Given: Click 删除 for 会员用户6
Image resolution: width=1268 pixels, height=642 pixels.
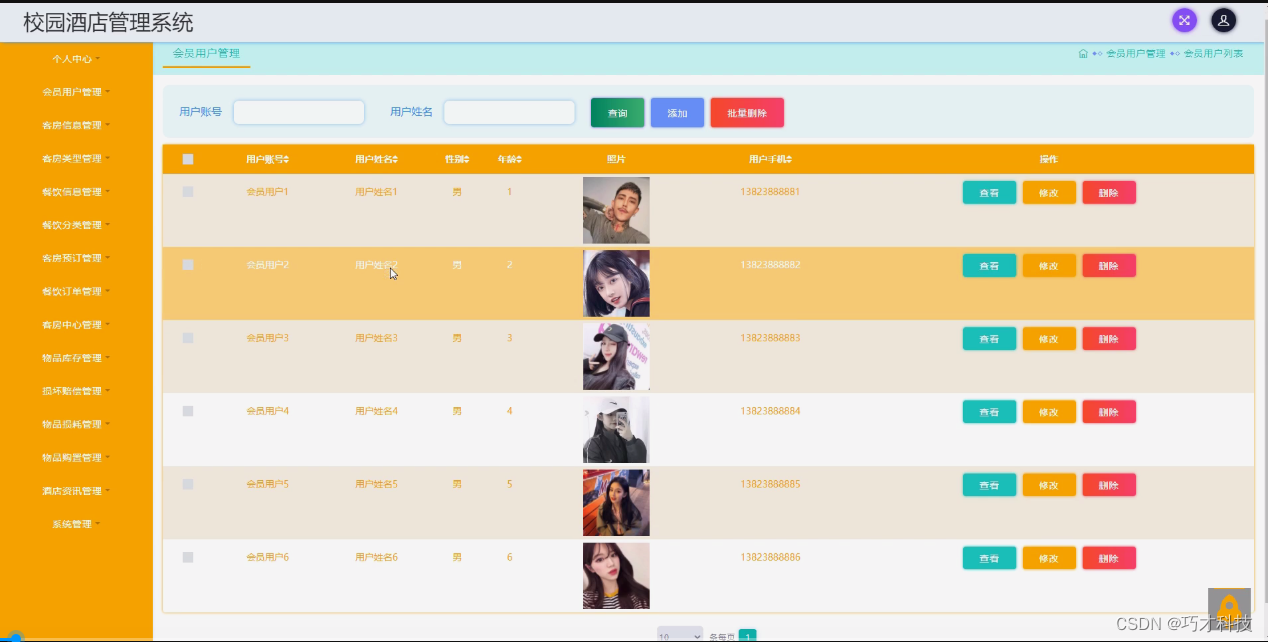Looking at the screenshot, I should (x=1109, y=558).
